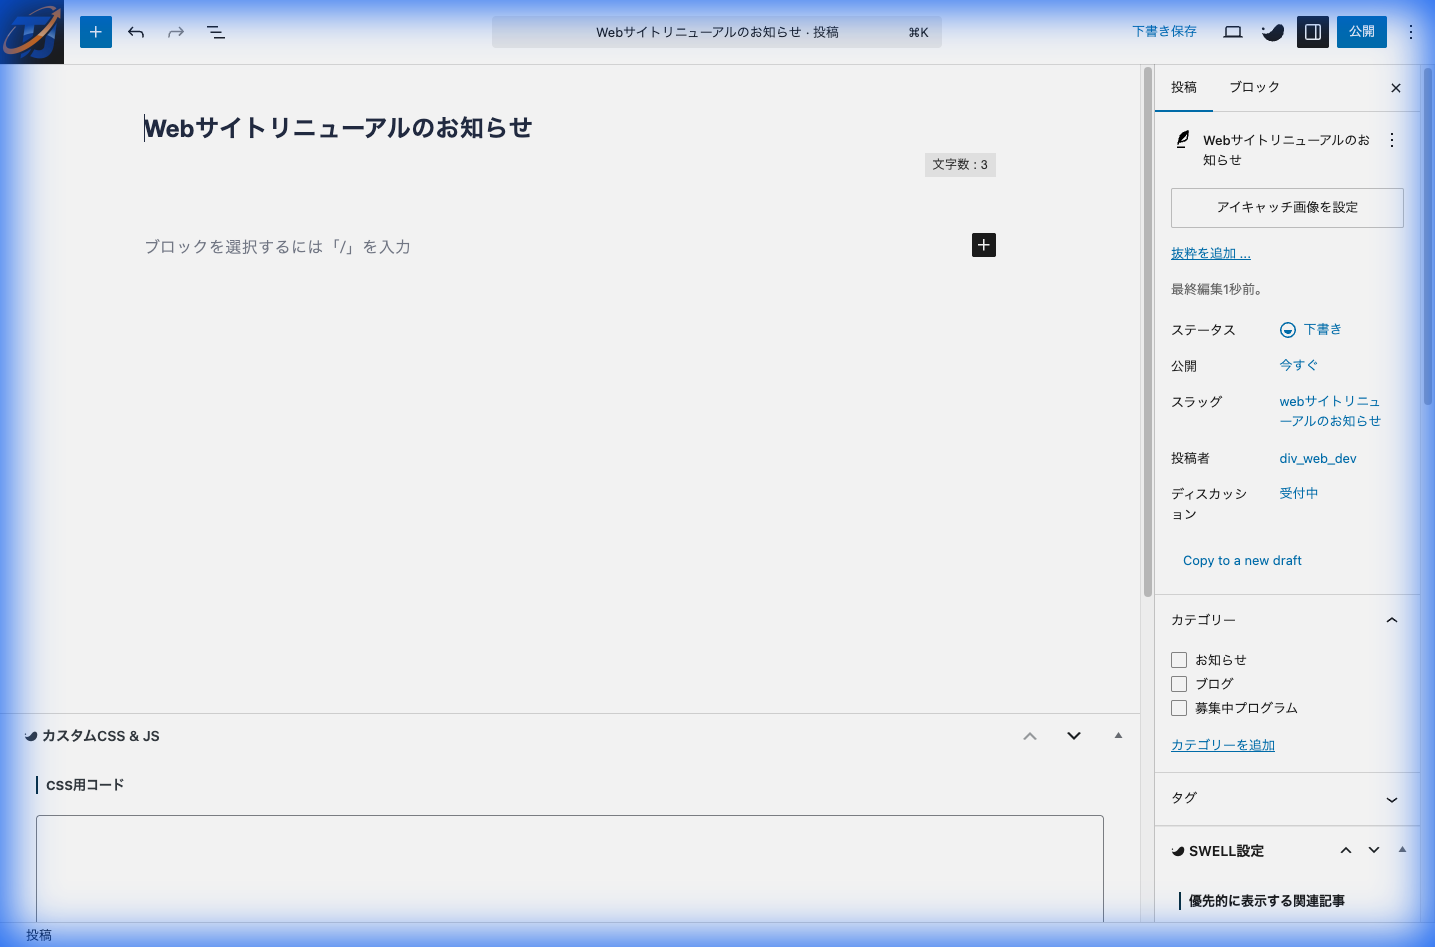
Task: Collapse the カテゴリー panel
Action: point(1391,620)
